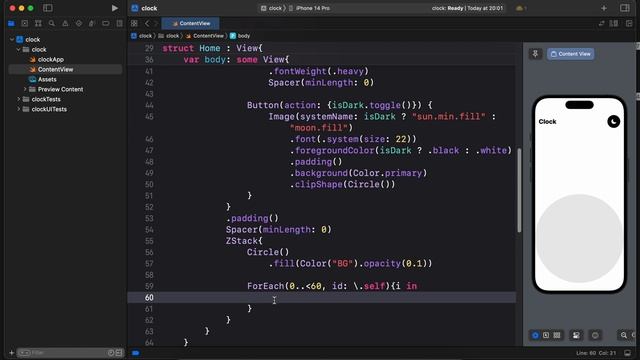The image size is (640, 360).
Task: Open the Library with plus button
Action: pyautogui.click(x=604, y=8)
